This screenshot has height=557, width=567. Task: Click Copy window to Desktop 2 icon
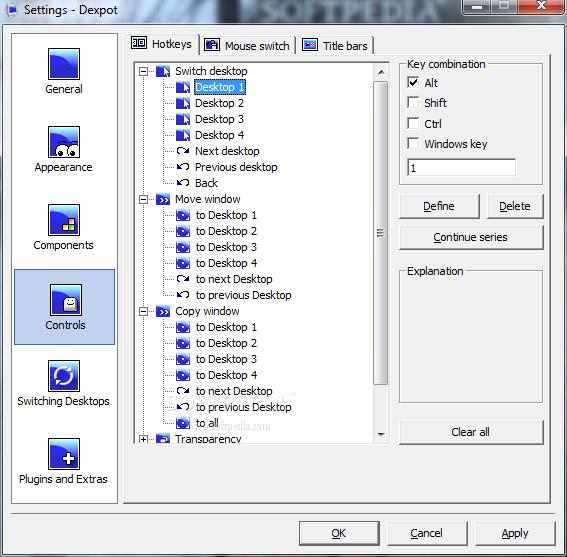point(183,343)
